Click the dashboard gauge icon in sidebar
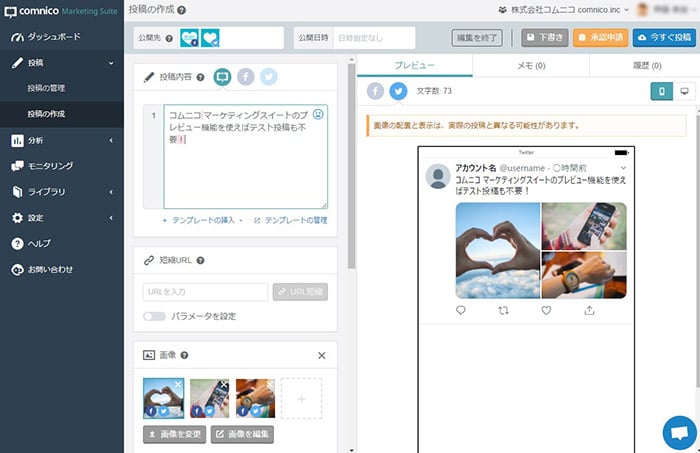This screenshot has width=700, height=453. click(17, 37)
